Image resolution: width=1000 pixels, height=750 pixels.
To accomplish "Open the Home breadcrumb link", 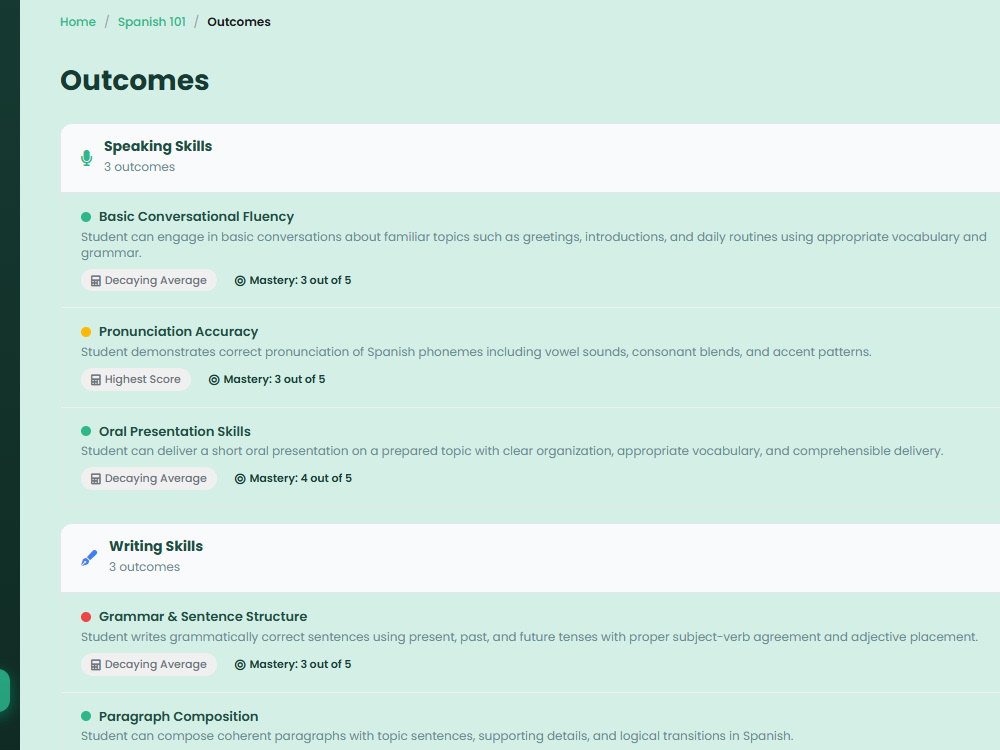I will [x=78, y=22].
